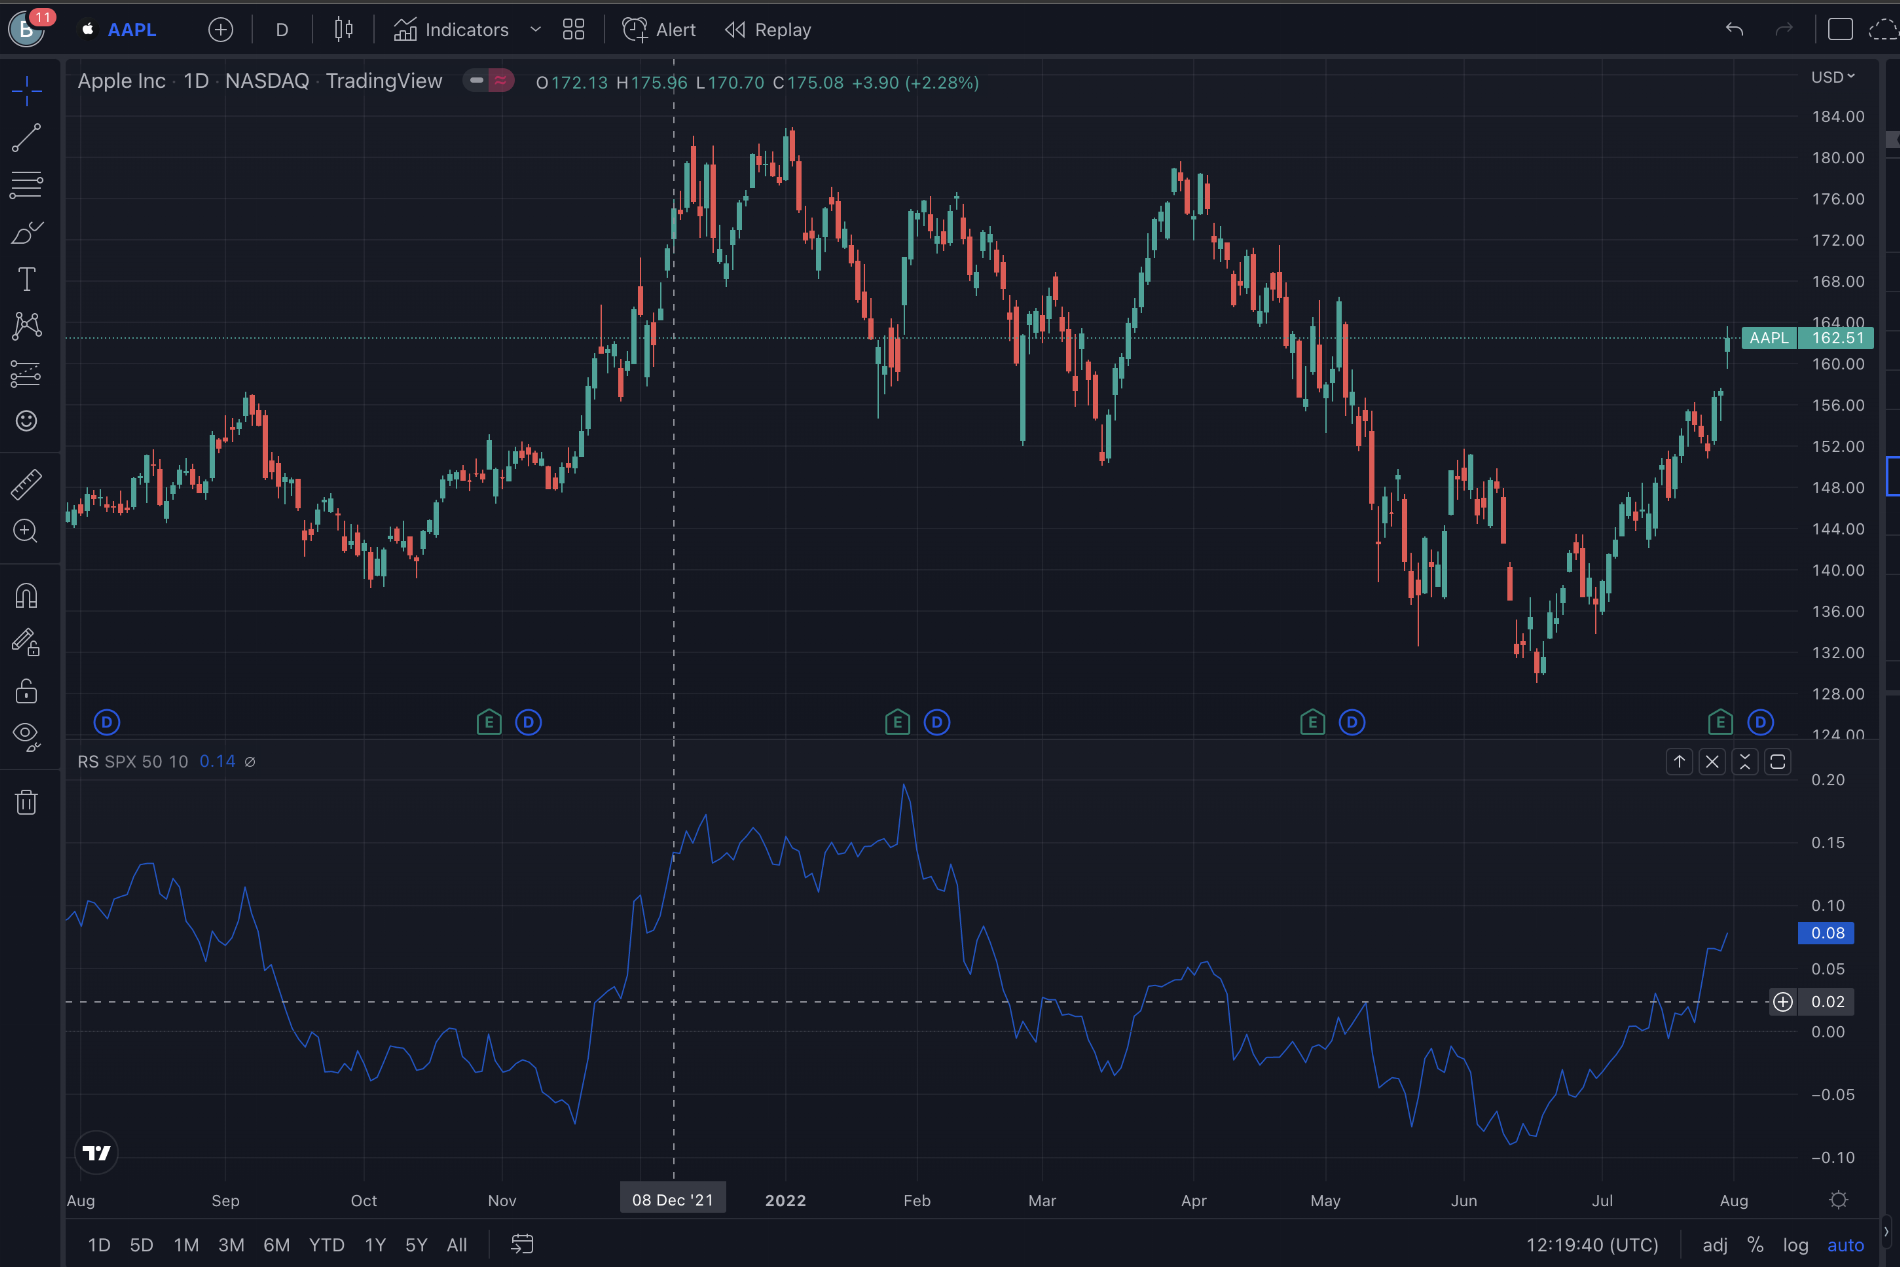Select the Text annotation tool
Viewport: 1900px width, 1267px height.
pos(27,279)
